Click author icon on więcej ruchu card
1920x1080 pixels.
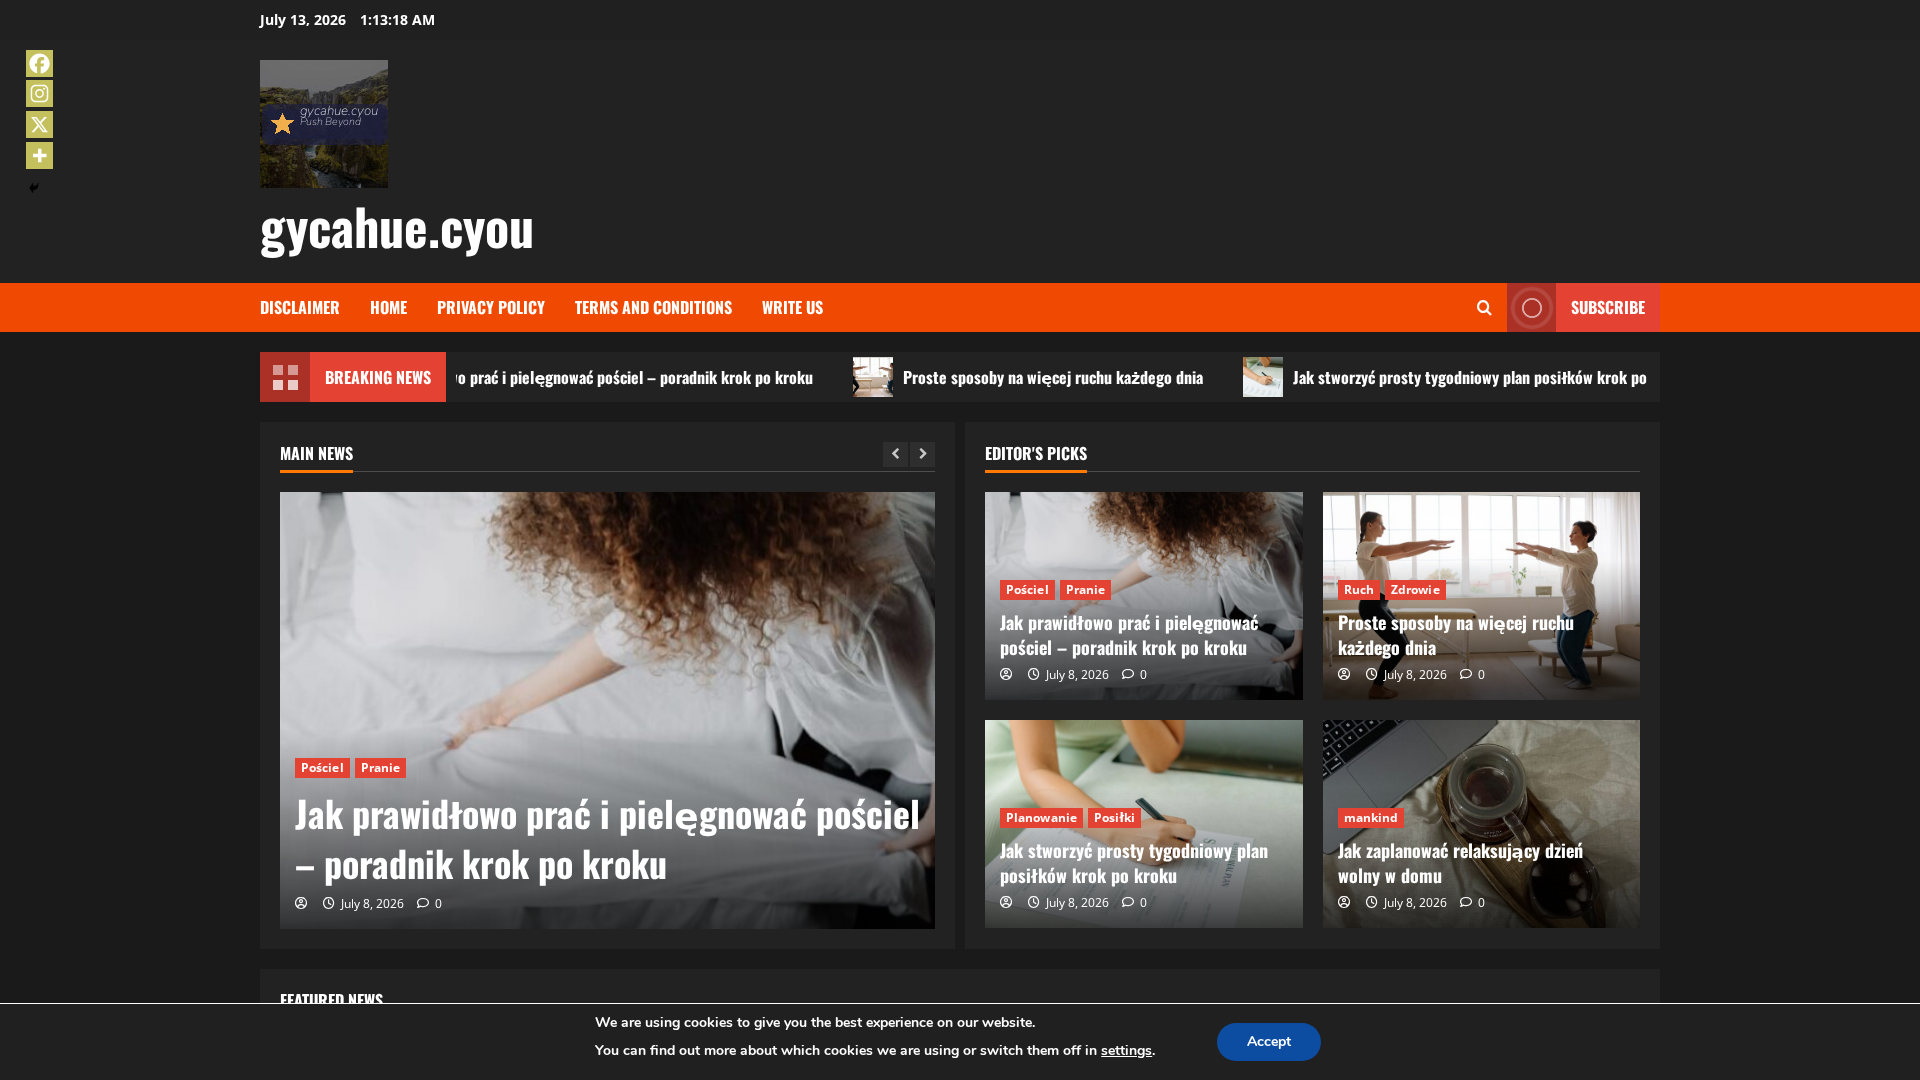click(1344, 674)
